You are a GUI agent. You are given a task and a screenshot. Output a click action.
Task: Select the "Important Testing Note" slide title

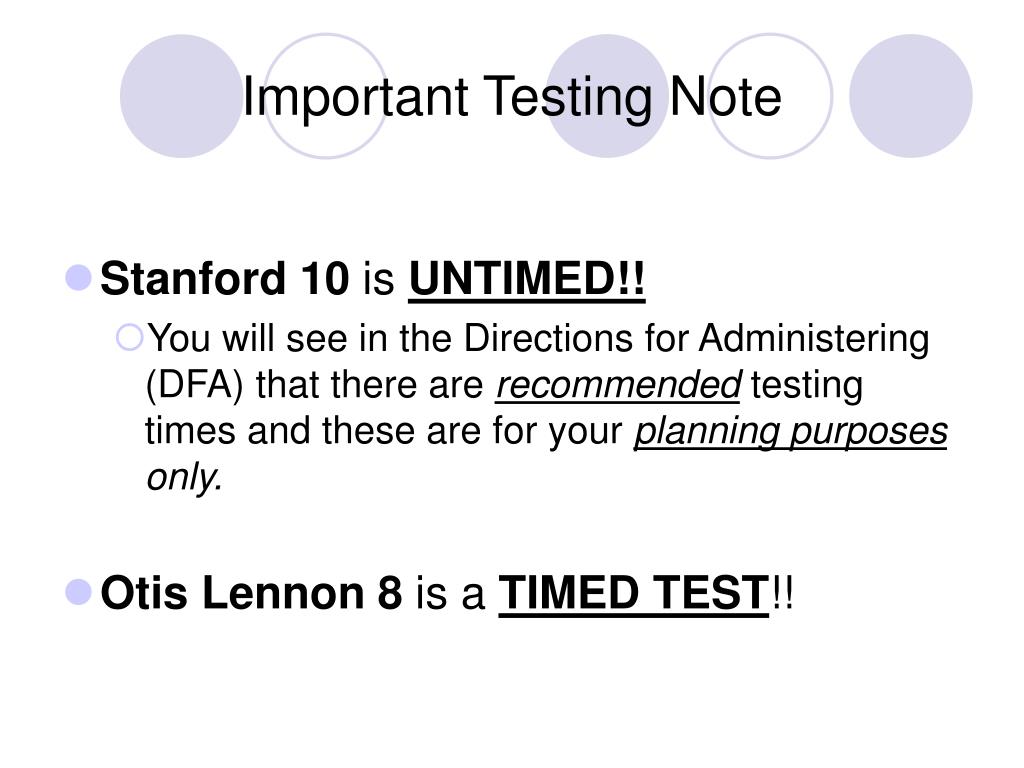coord(511,97)
